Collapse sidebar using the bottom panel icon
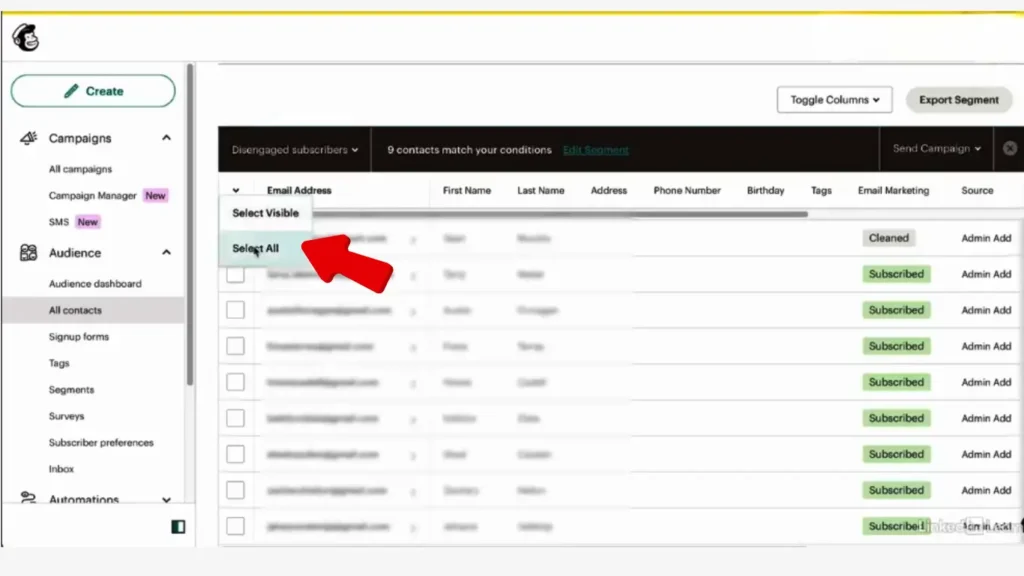This screenshot has height=576, width=1024. (178, 526)
